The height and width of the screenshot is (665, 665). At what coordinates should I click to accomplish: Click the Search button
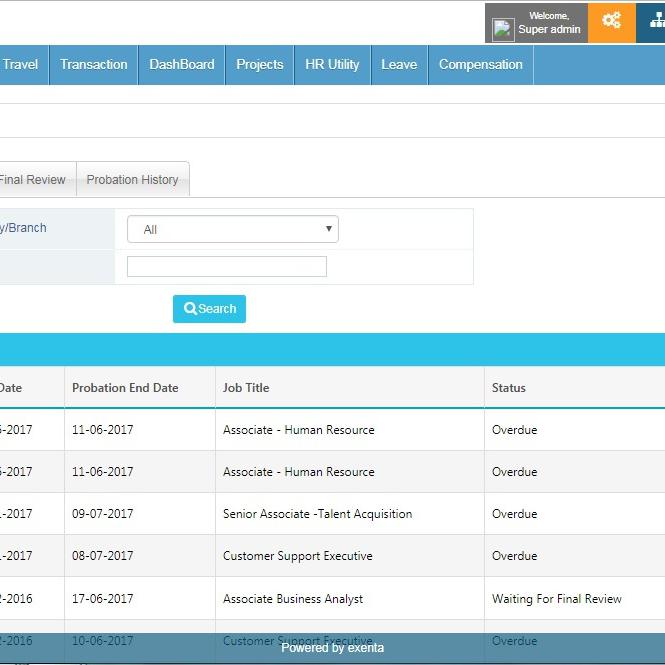(x=209, y=309)
